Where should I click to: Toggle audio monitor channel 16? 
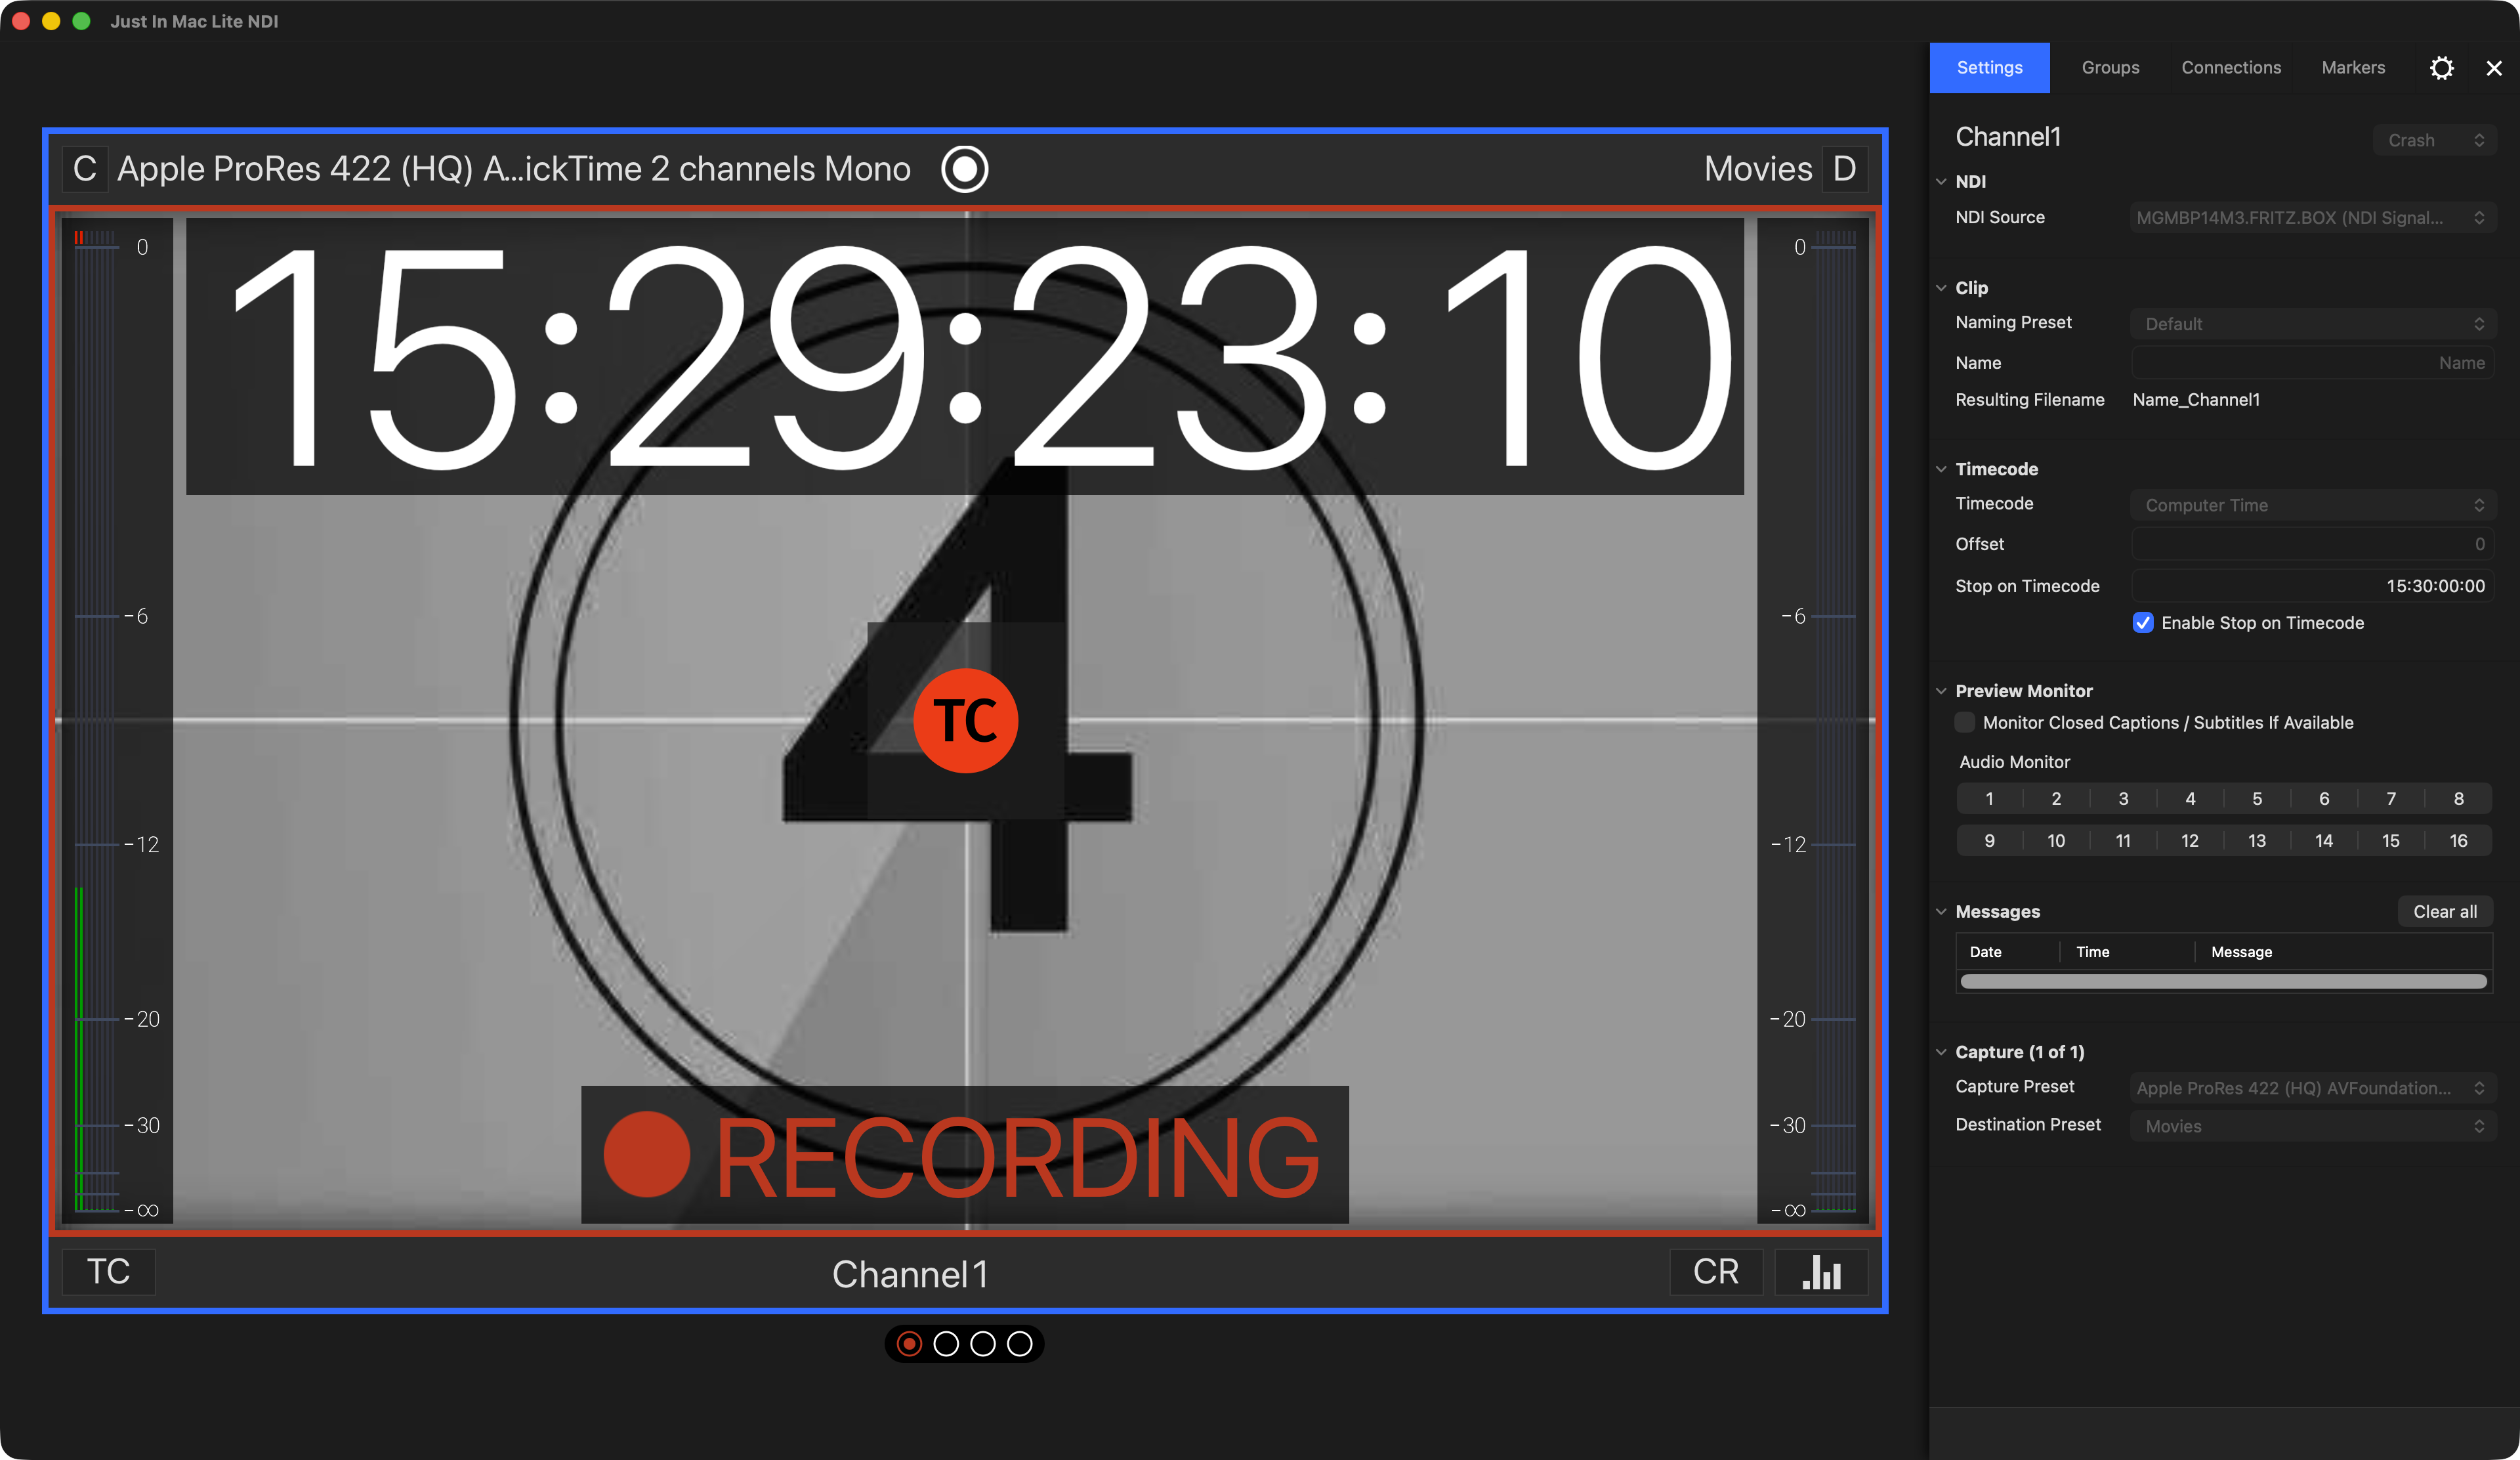[x=2458, y=841]
